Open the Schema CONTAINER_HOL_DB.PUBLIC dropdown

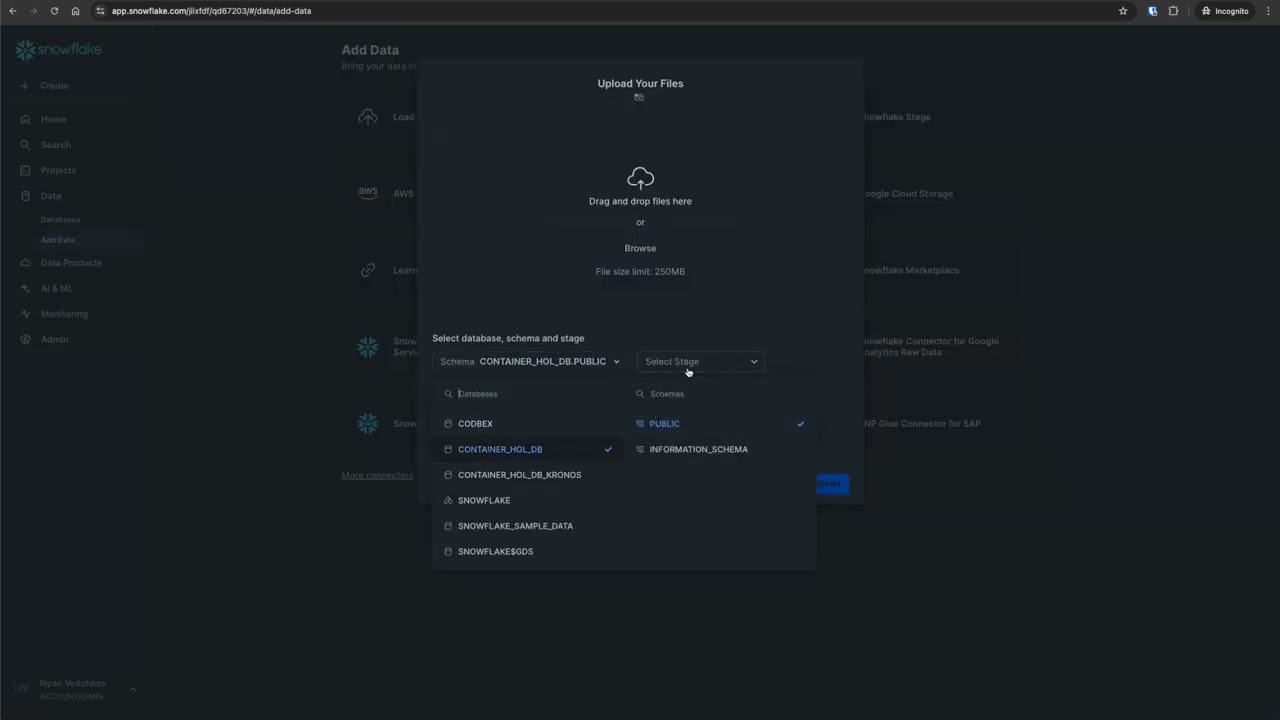[x=530, y=362]
